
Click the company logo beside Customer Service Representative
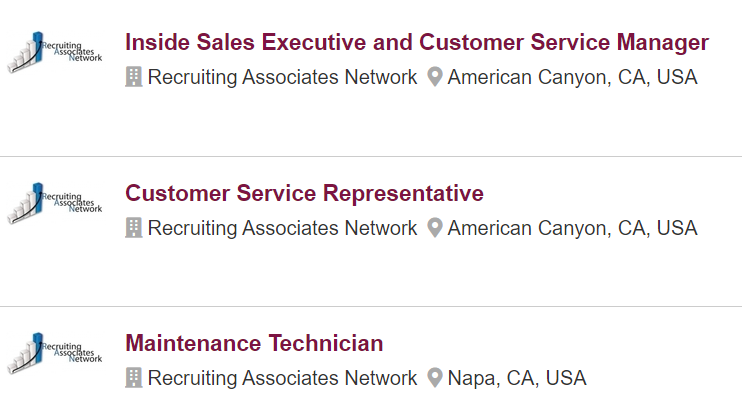pos(55,203)
